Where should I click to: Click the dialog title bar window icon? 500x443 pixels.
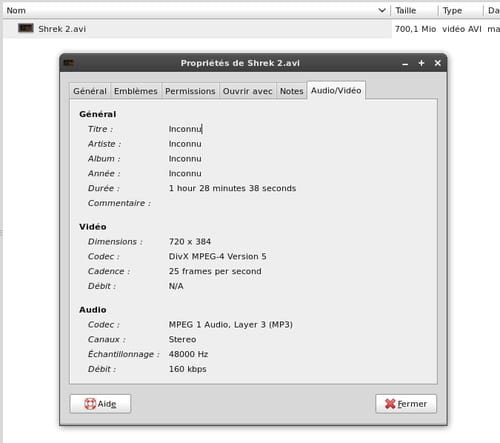69,63
